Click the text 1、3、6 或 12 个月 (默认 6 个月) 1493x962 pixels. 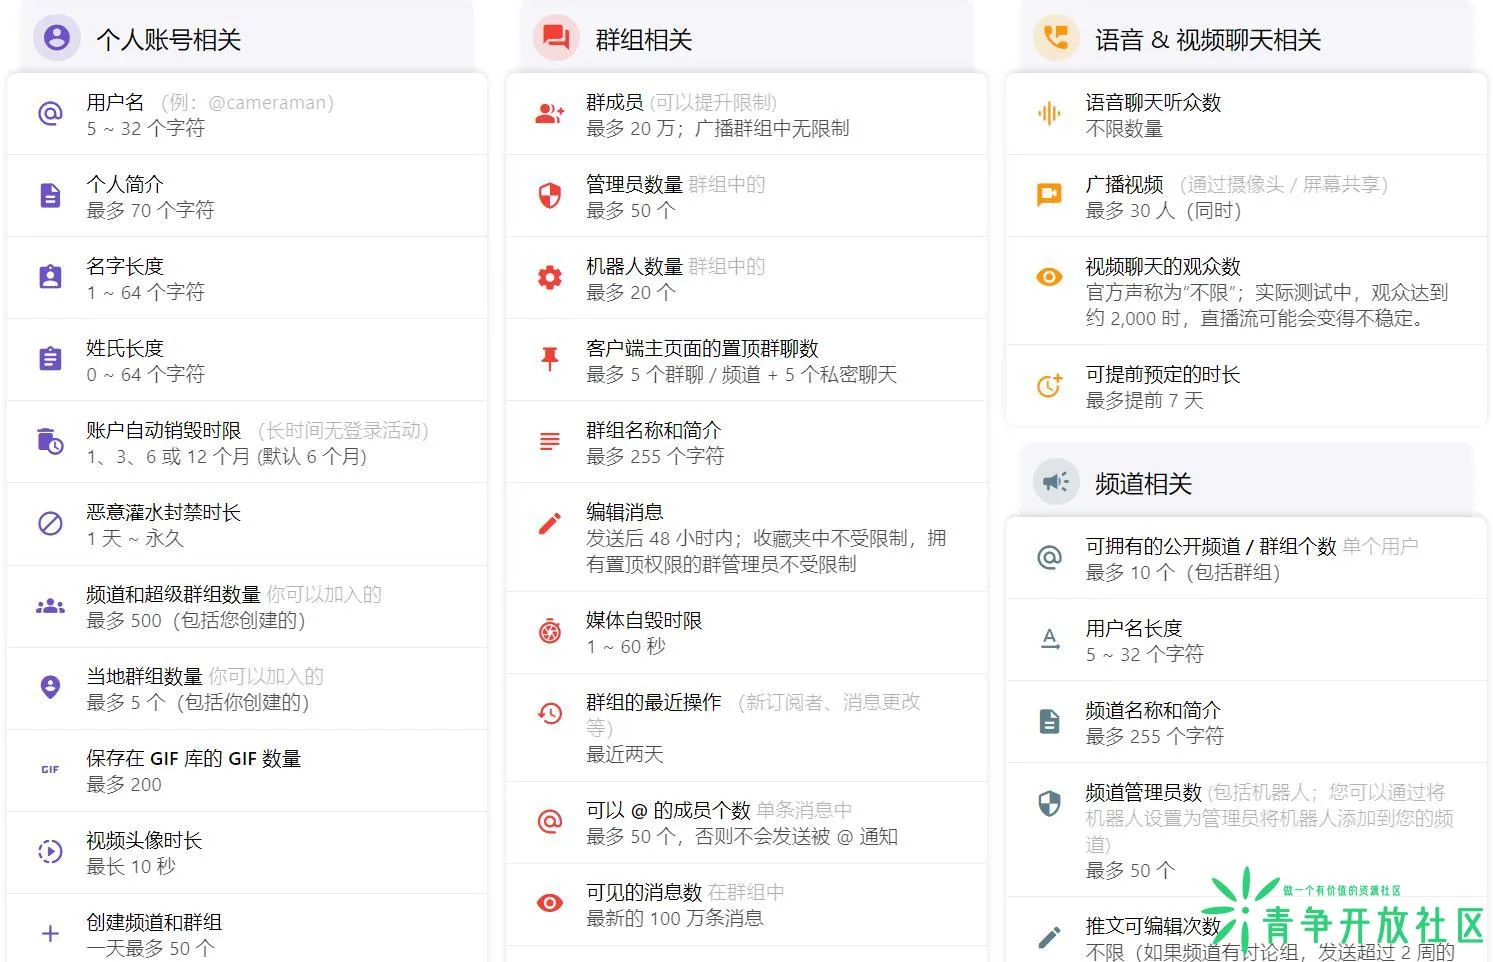pyautogui.click(x=226, y=456)
